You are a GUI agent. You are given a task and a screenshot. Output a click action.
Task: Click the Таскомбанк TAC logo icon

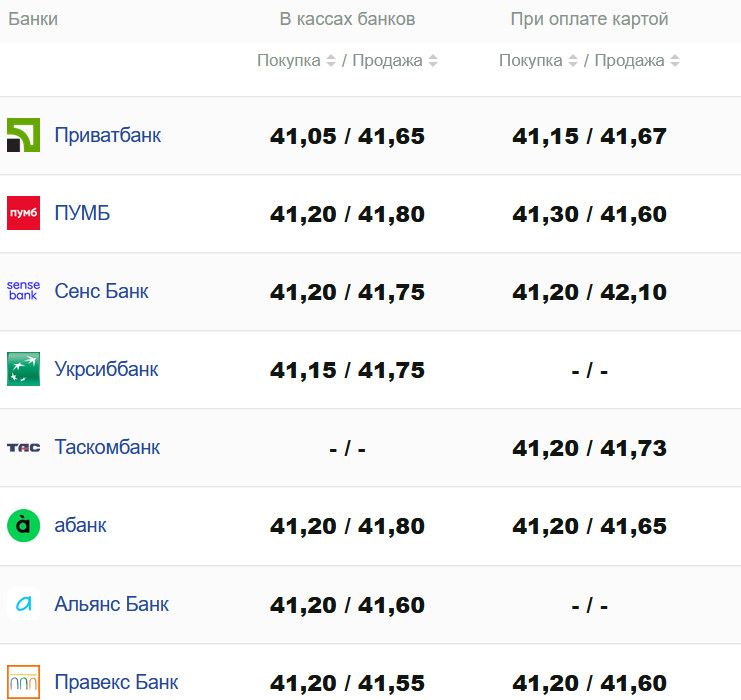[23, 447]
